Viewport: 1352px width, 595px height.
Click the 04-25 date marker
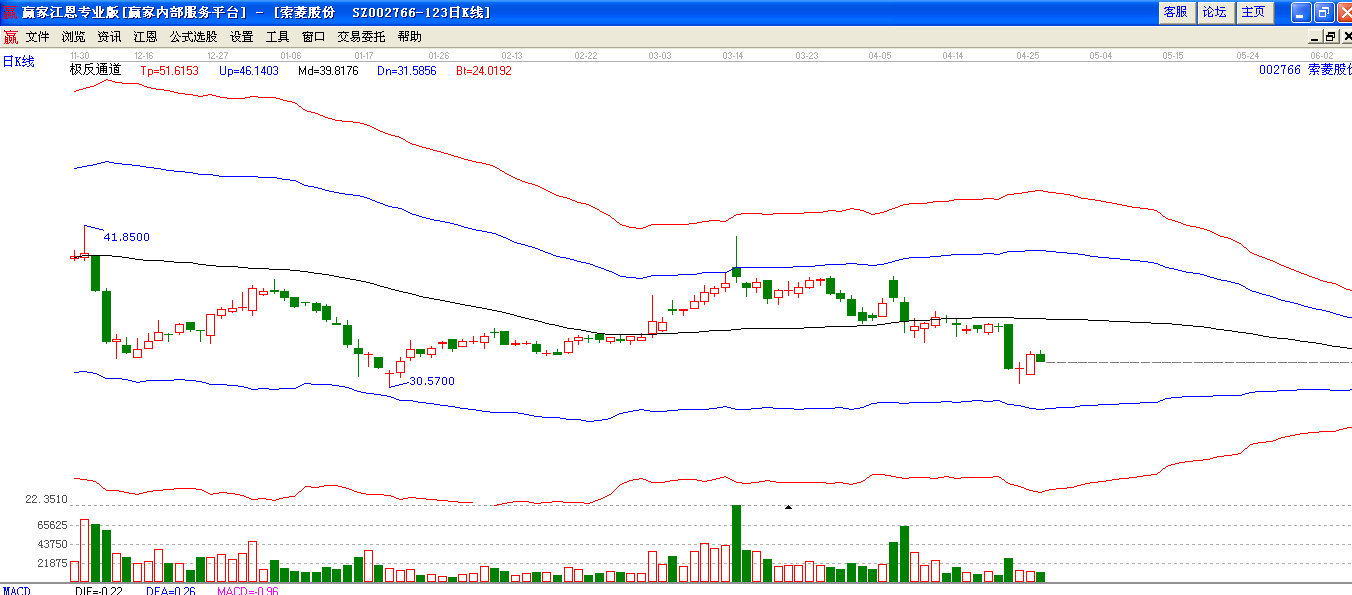pos(1028,55)
